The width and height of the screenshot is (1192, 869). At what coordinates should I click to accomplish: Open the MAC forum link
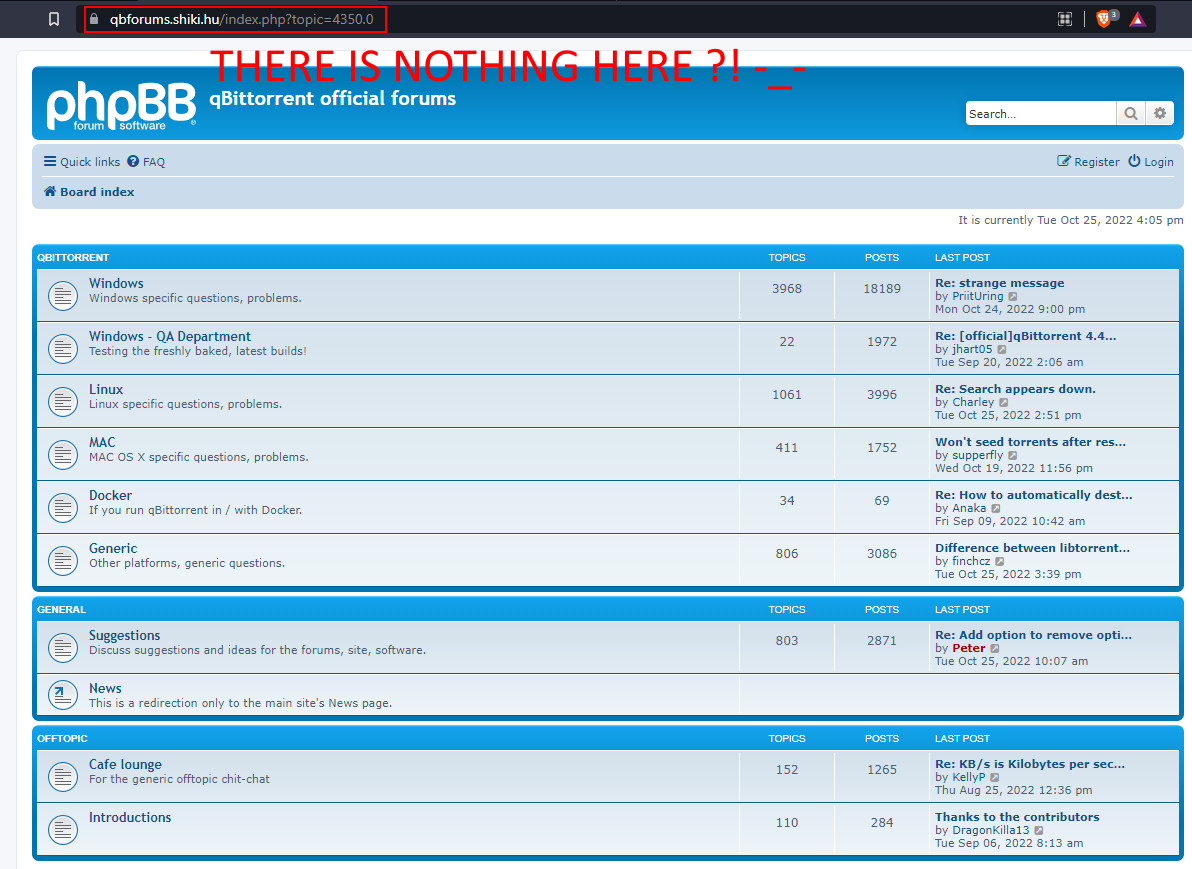click(x=102, y=442)
